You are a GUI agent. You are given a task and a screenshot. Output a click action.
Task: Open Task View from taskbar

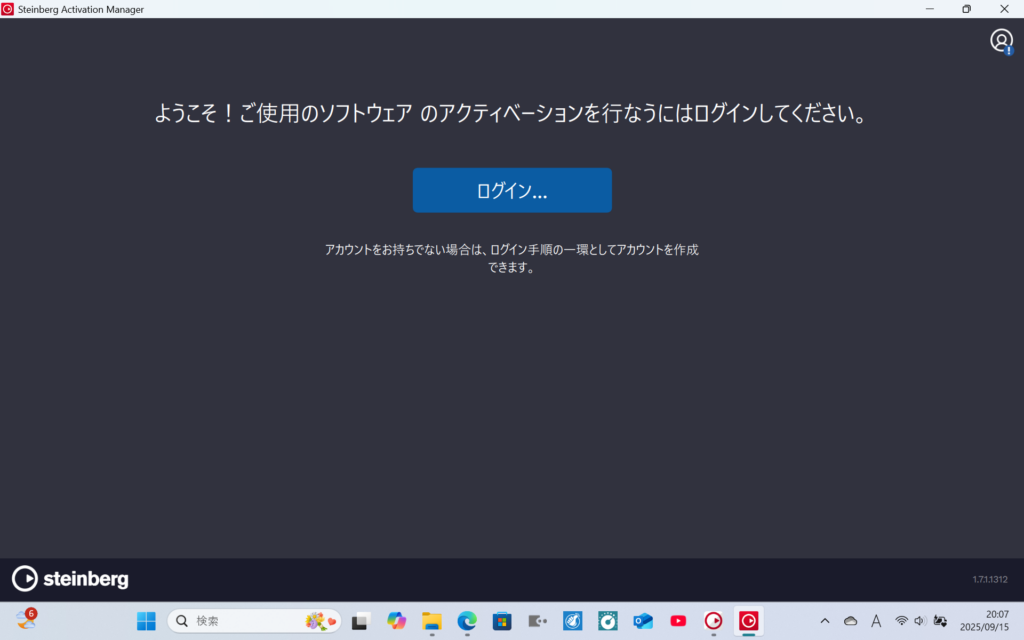360,621
